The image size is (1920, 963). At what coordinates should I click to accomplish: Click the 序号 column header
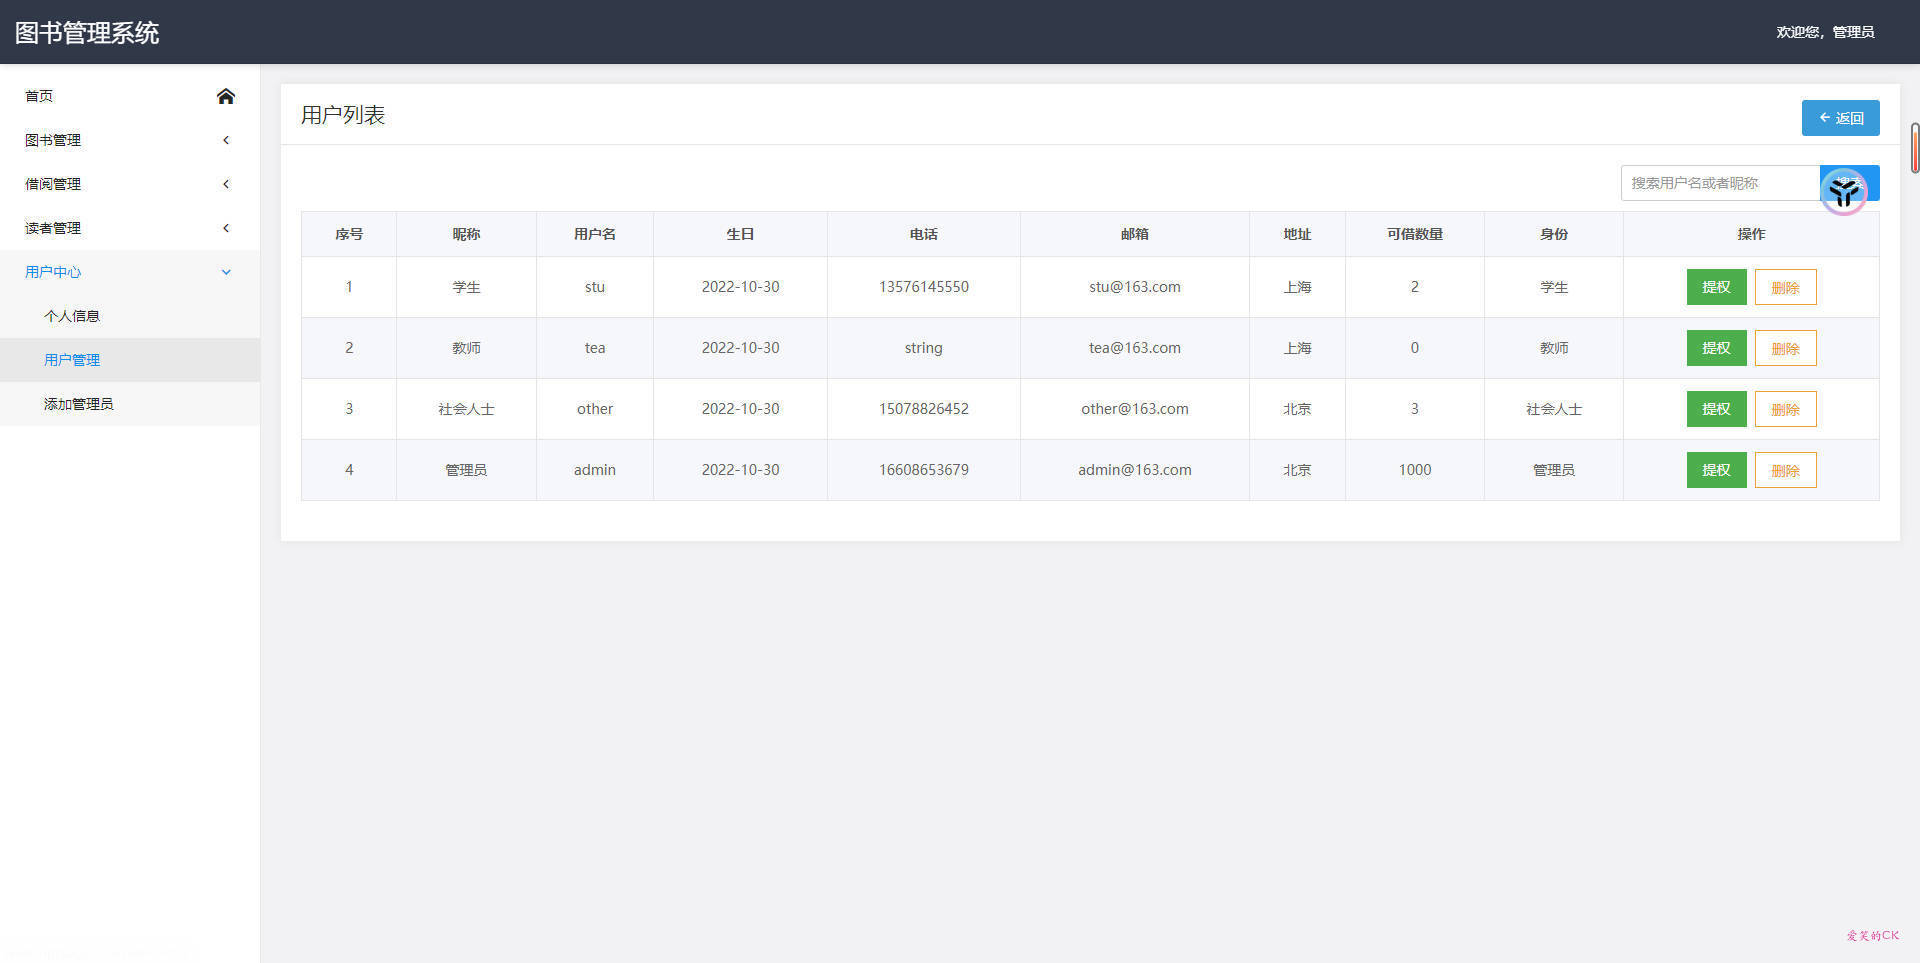(x=349, y=234)
